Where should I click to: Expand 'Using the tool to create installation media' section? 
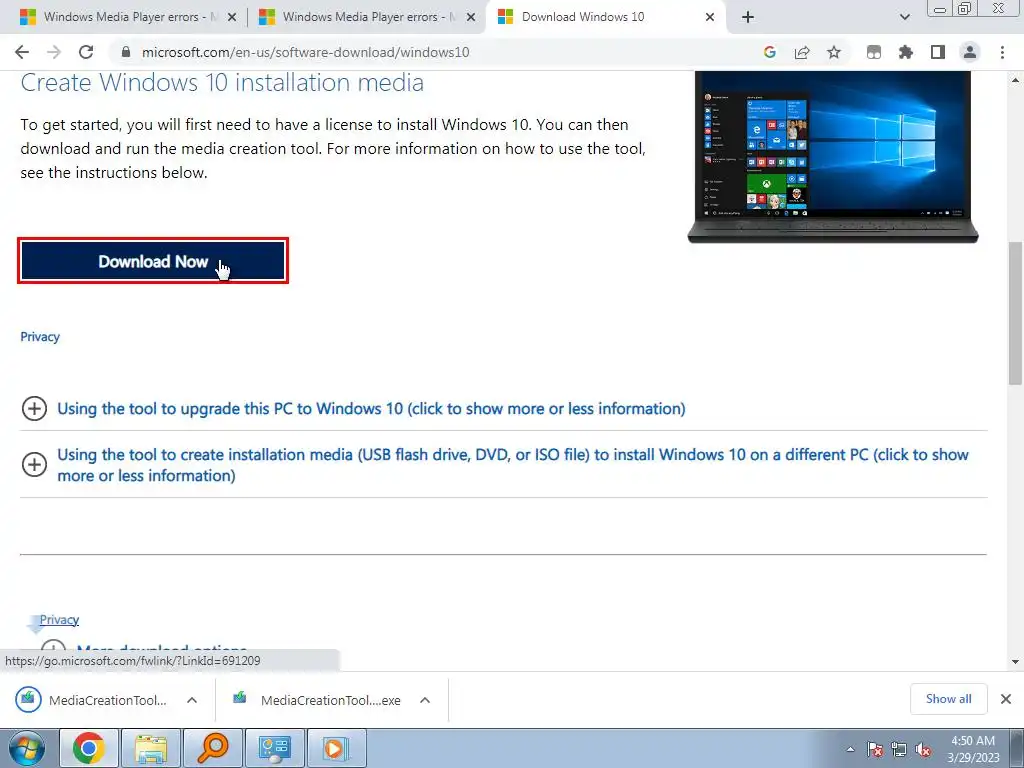pyautogui.click(x=513, y=465)
